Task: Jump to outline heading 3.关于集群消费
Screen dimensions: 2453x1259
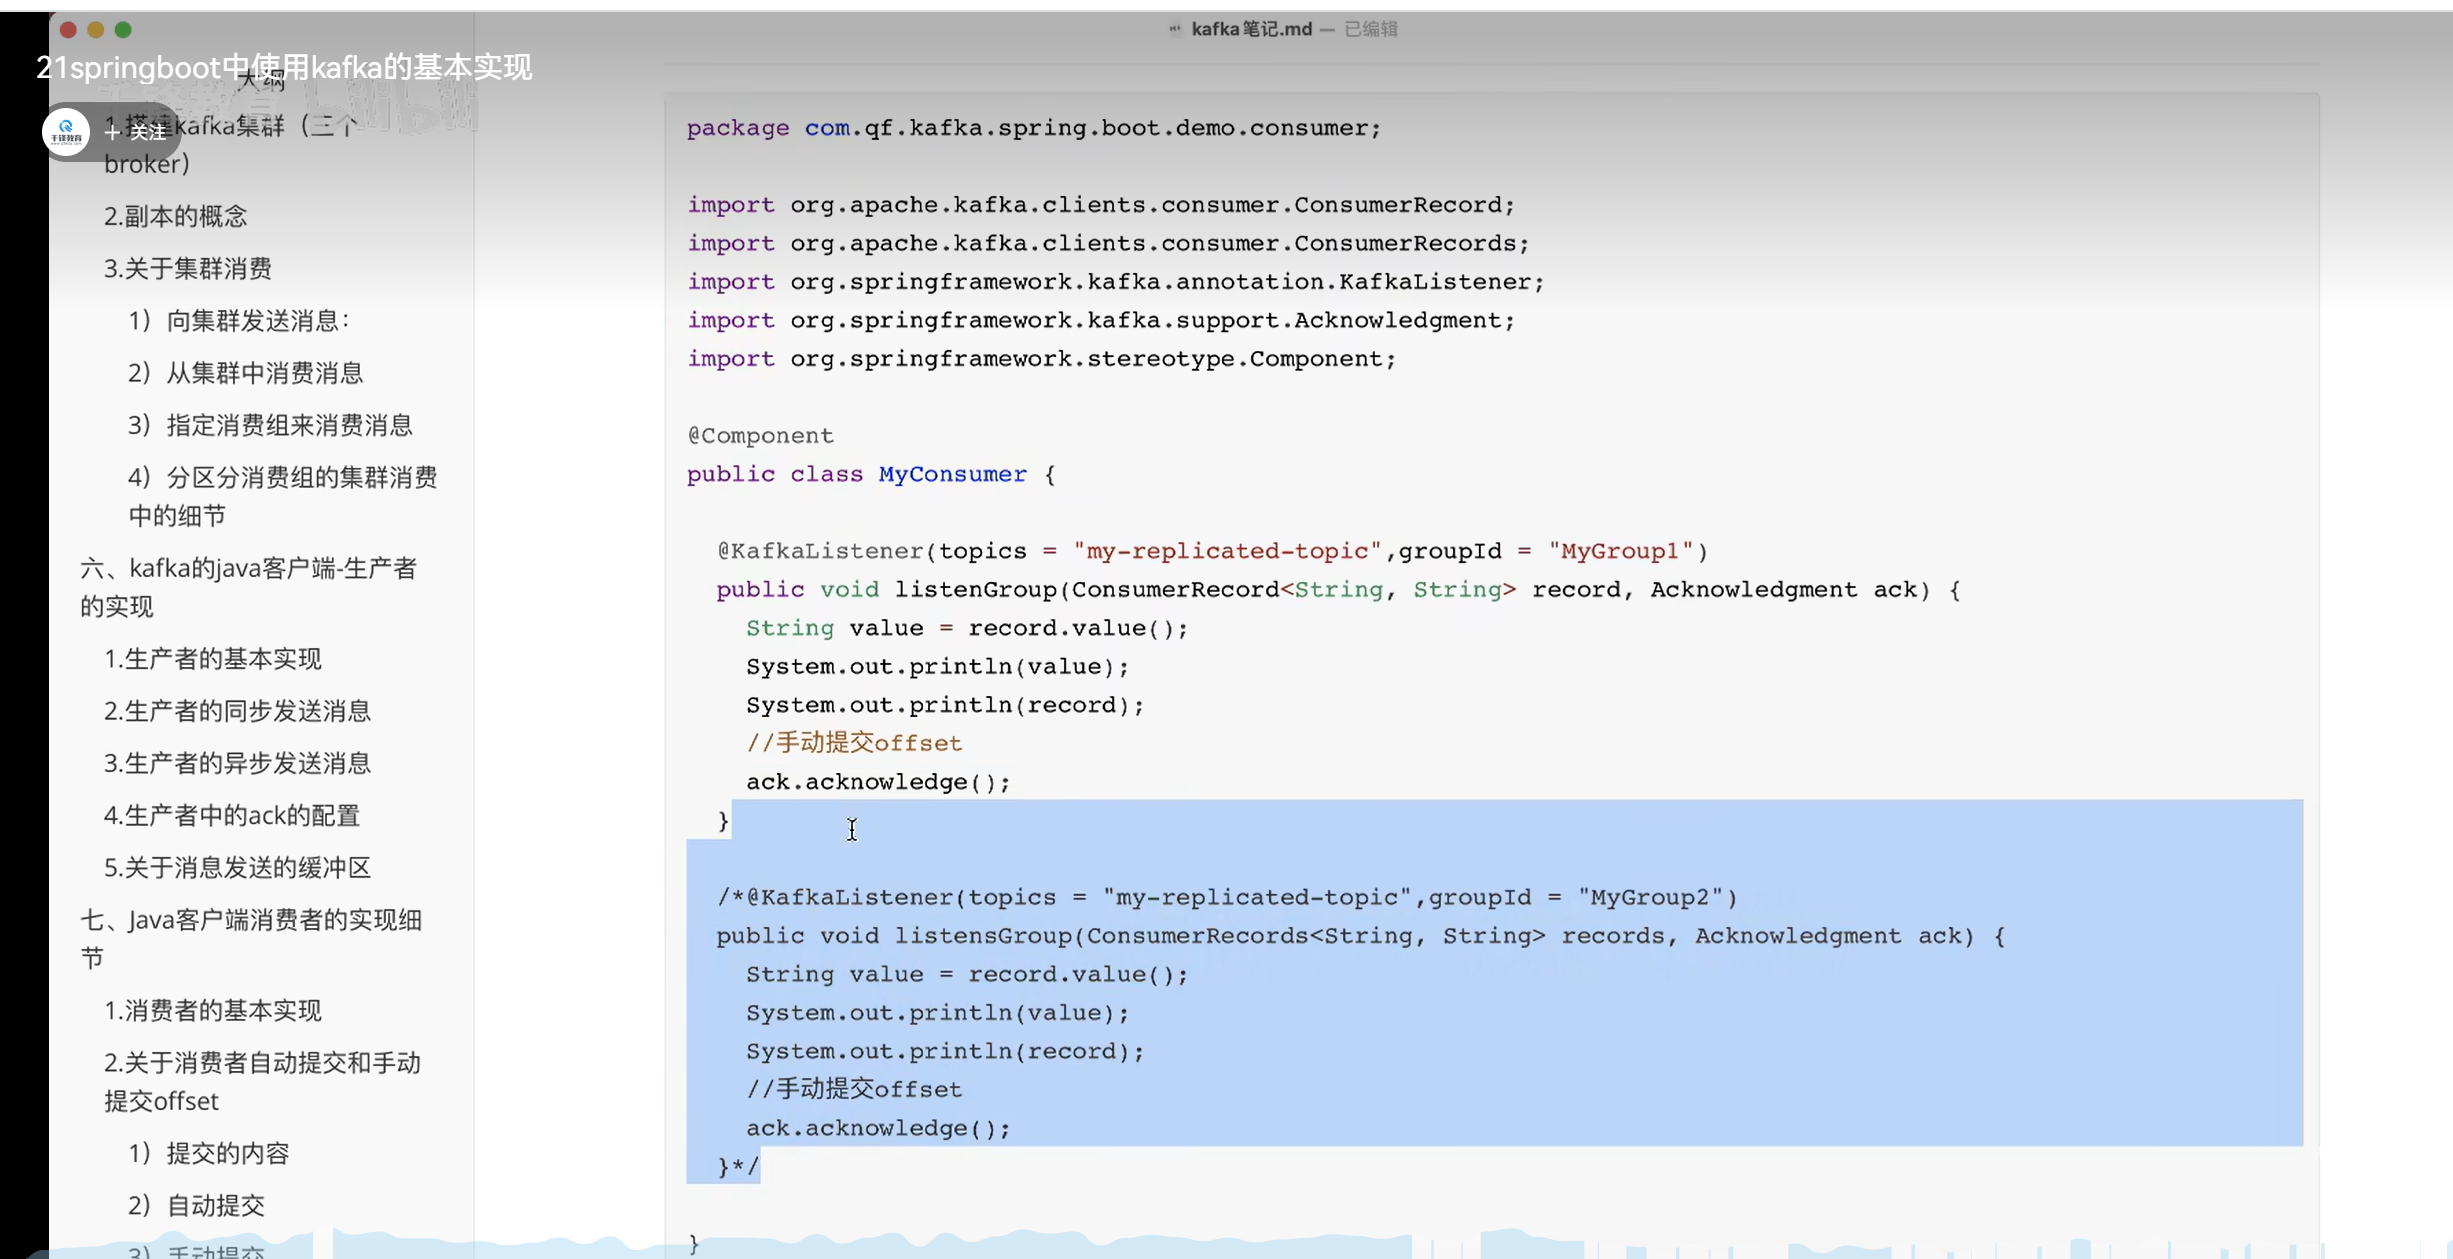Action: 187,268
